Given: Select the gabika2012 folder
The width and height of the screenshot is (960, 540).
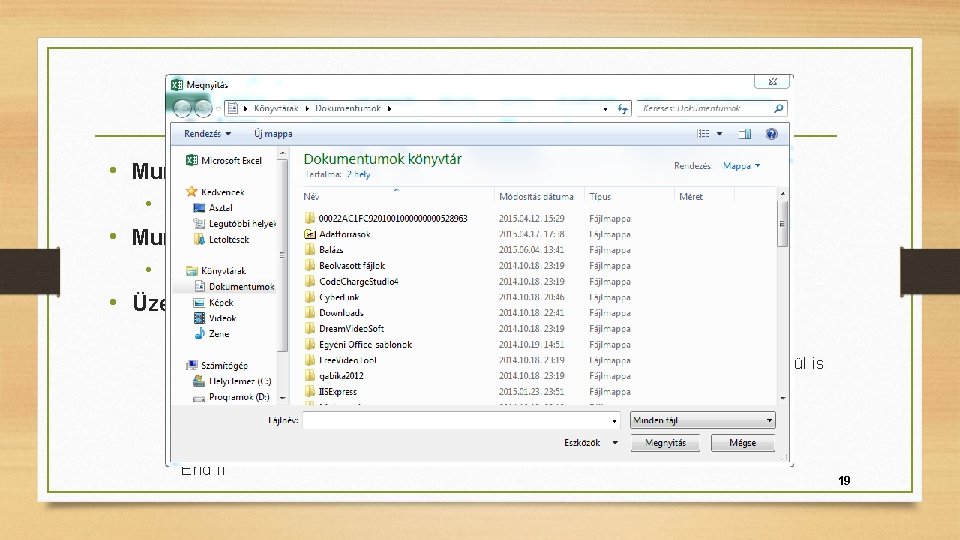Looking at the screenshot, I should click(334, 376).
